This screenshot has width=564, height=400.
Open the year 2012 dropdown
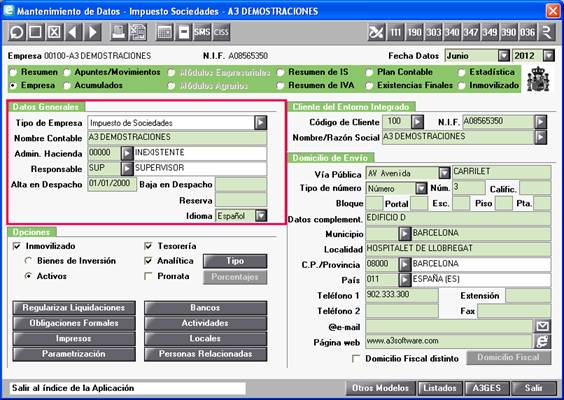pos(549,56)
